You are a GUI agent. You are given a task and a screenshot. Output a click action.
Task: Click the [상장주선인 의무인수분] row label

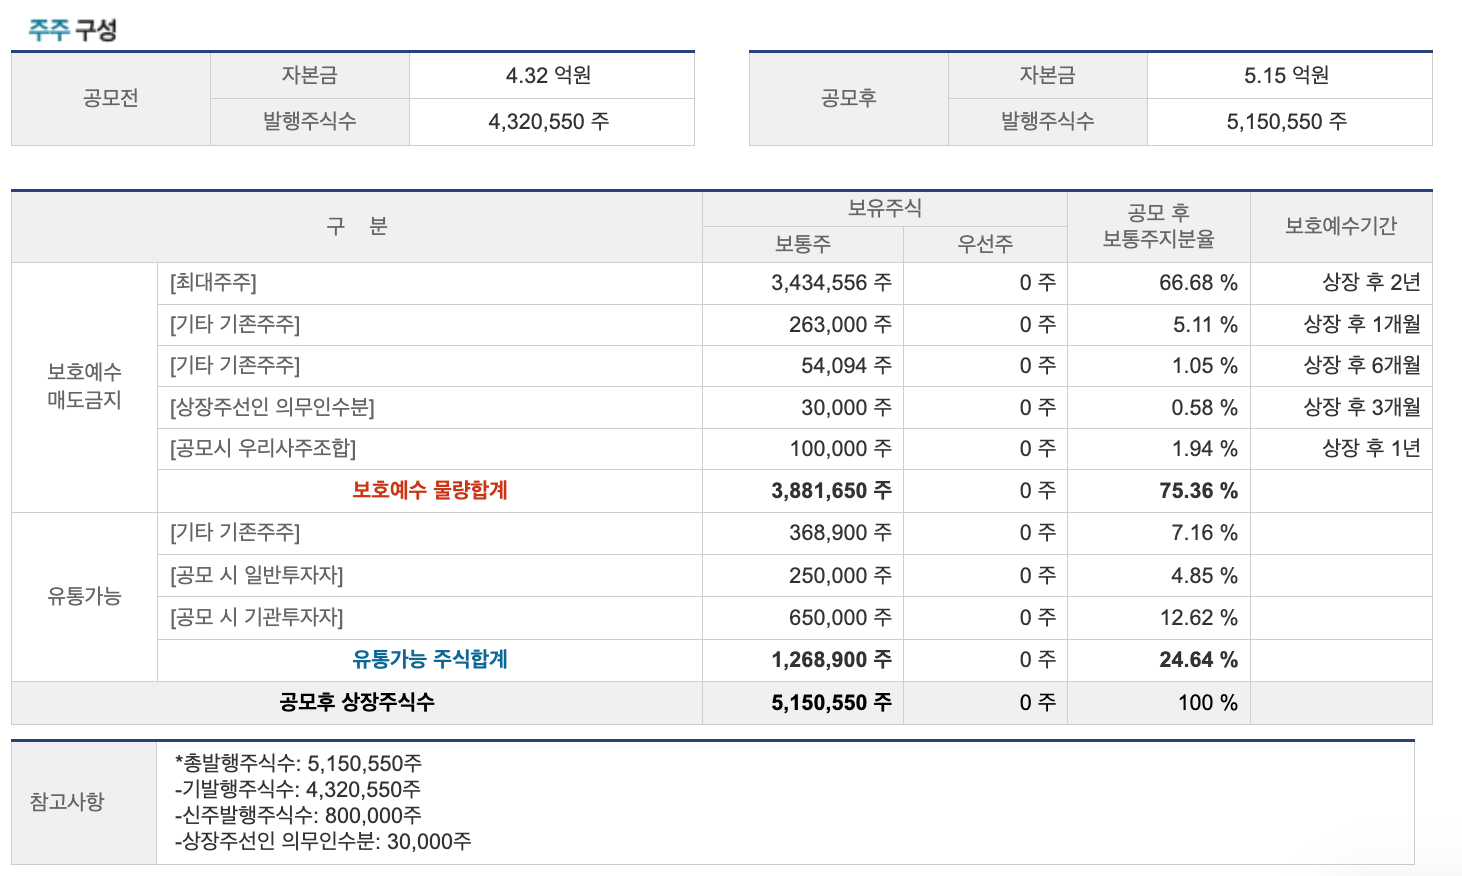coord(272,408)
